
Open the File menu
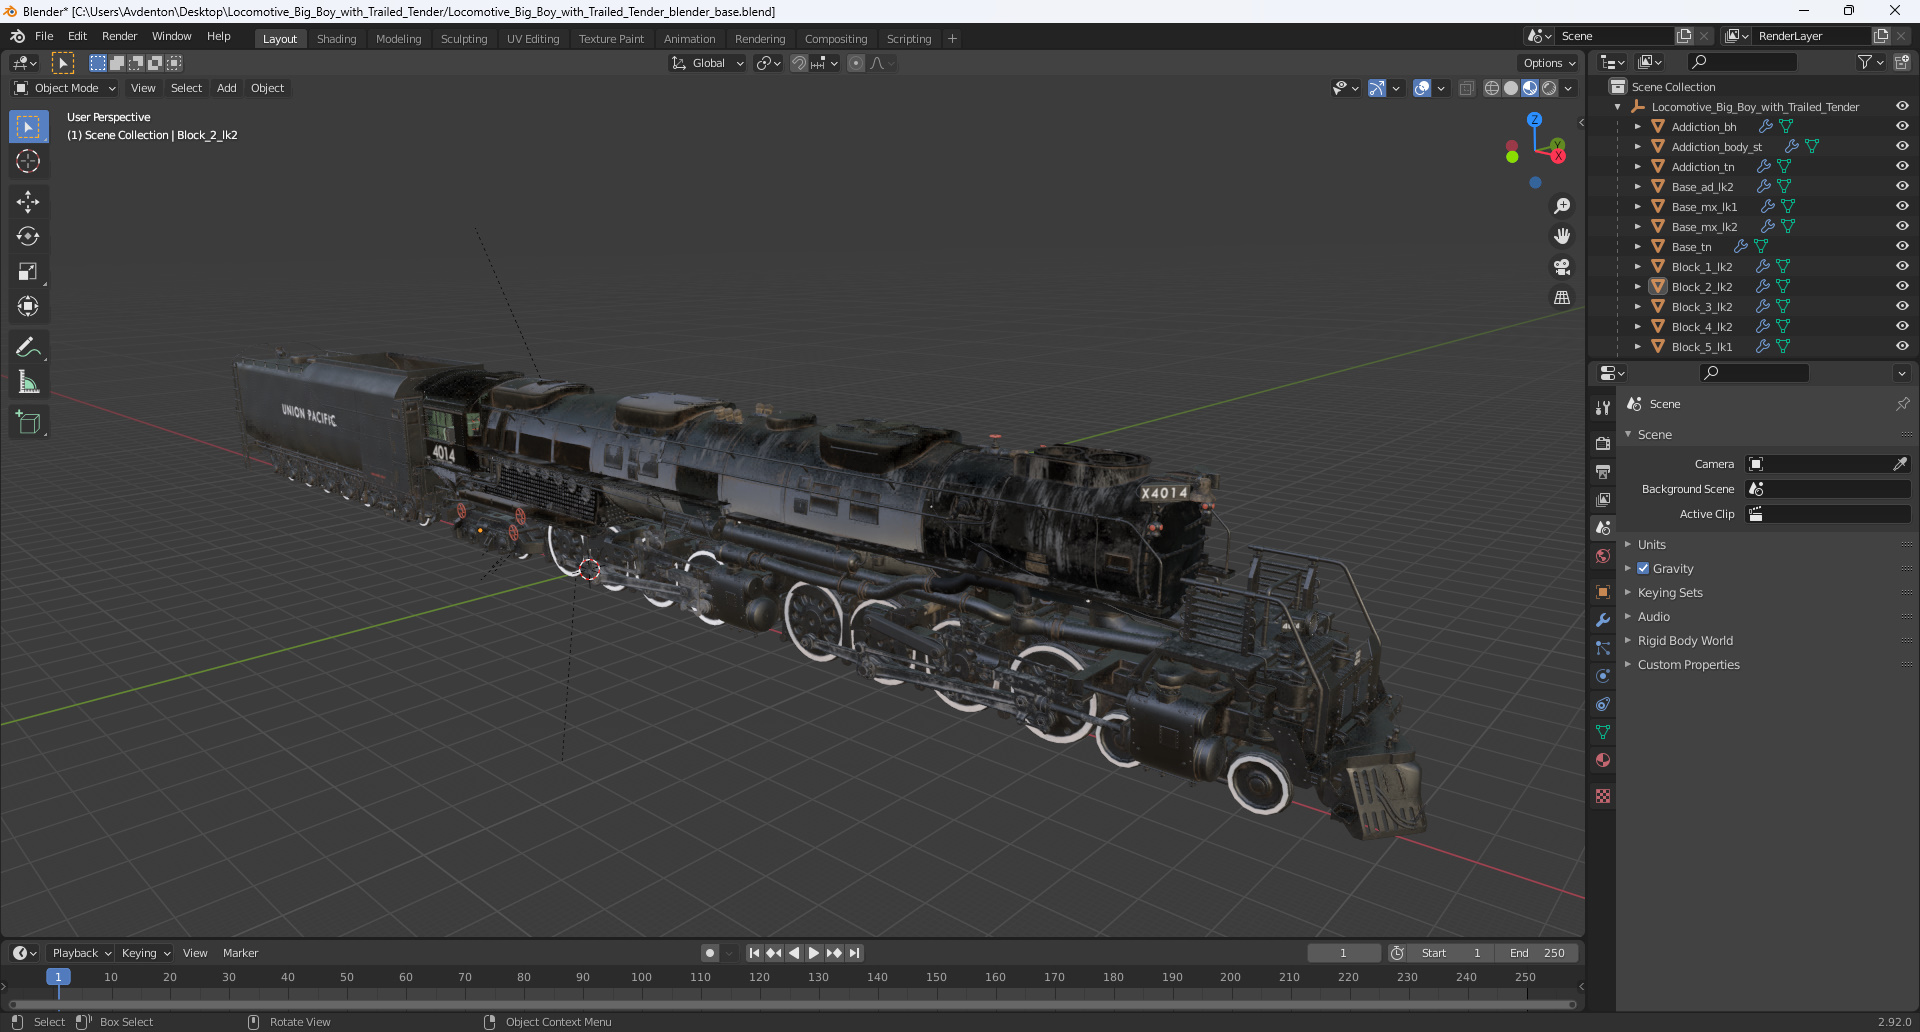(44, 36)
